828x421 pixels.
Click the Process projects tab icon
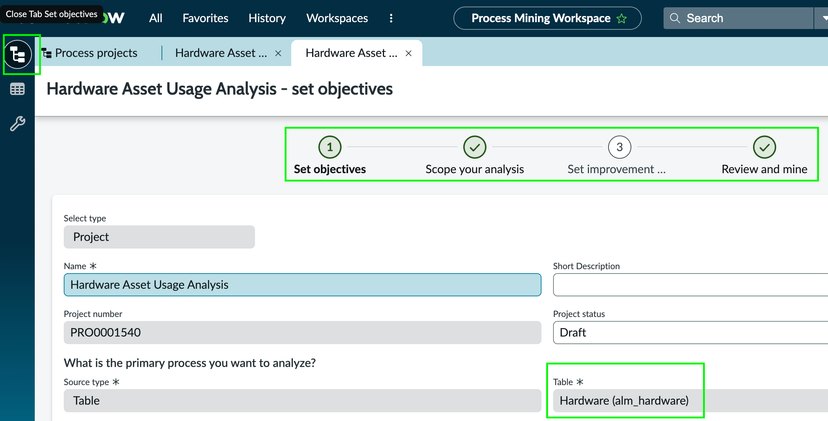pos(46,53)
